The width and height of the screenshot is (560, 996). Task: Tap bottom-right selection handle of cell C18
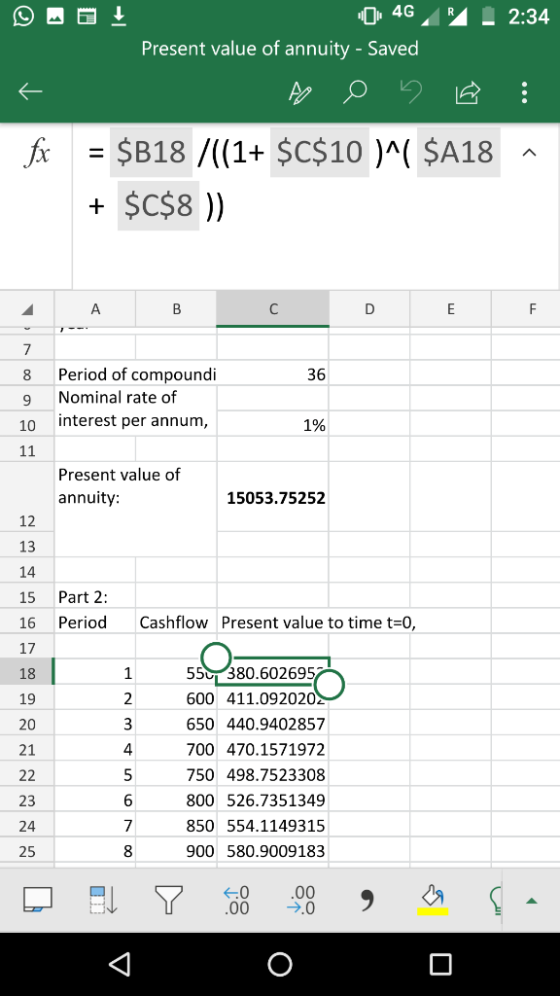point(329,685)
